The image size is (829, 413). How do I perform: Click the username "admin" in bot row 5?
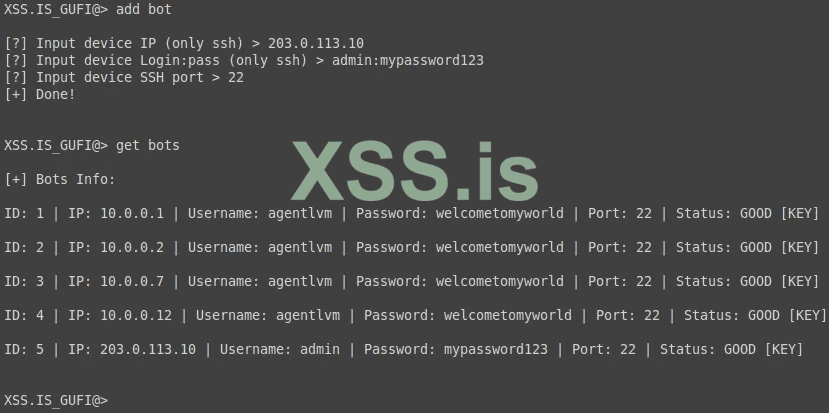(320, 349)
